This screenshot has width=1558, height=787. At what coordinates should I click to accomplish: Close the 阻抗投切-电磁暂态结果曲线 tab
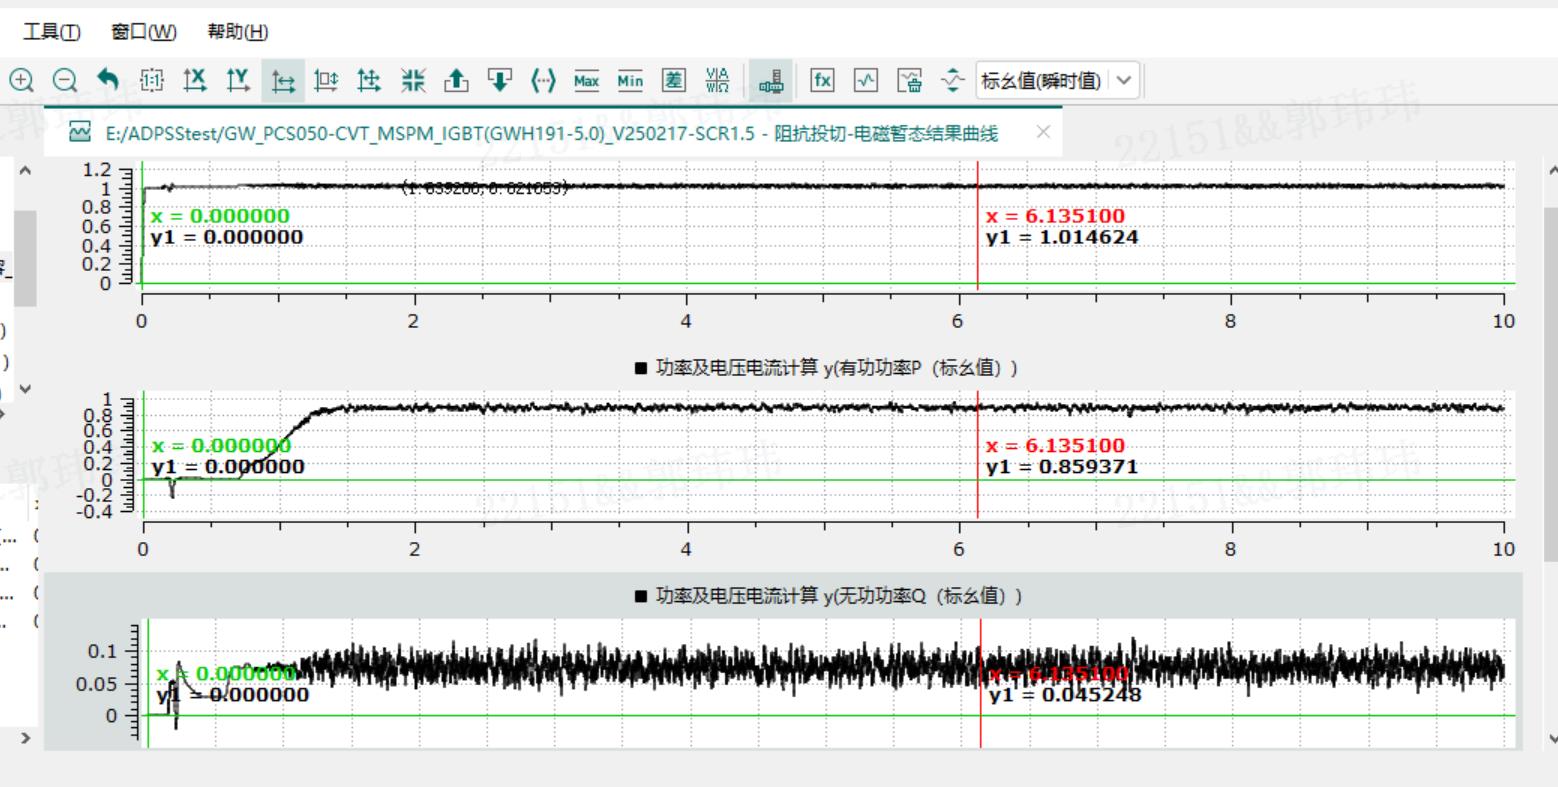pos(1043,132)
